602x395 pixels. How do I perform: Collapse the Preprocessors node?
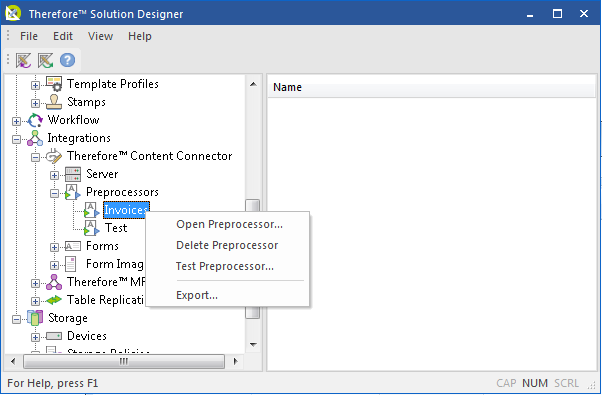54,193
